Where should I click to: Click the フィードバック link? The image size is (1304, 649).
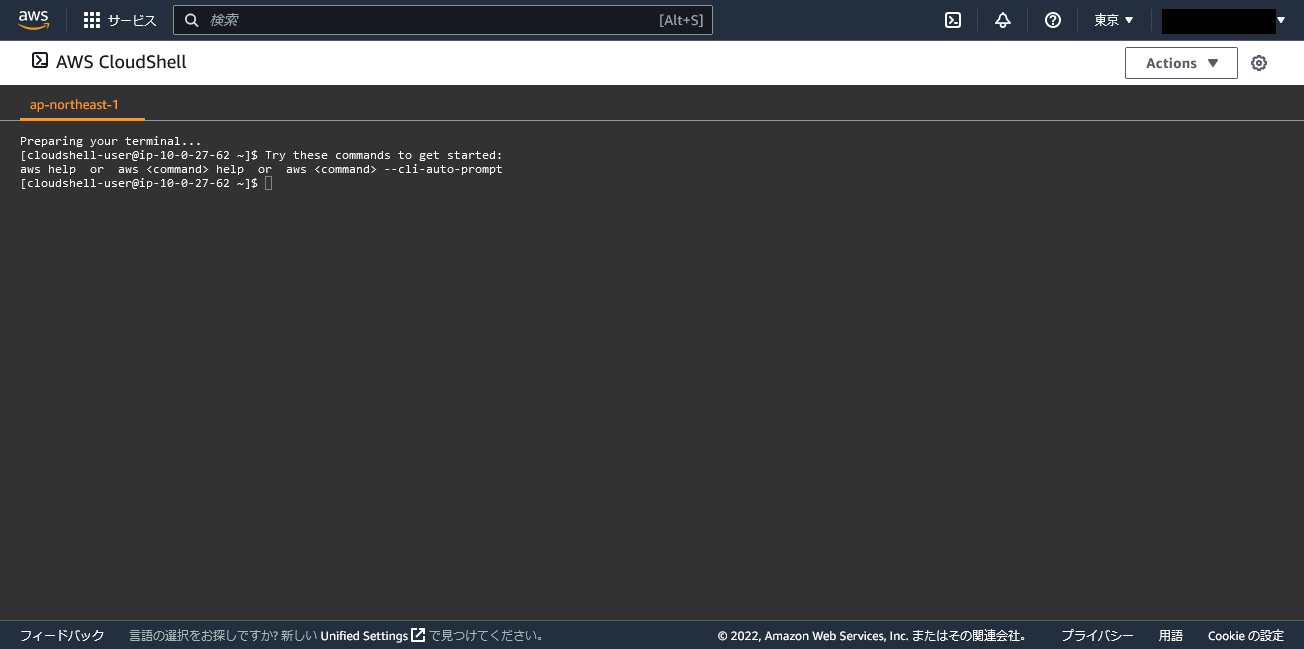click(x=61, y=635)
